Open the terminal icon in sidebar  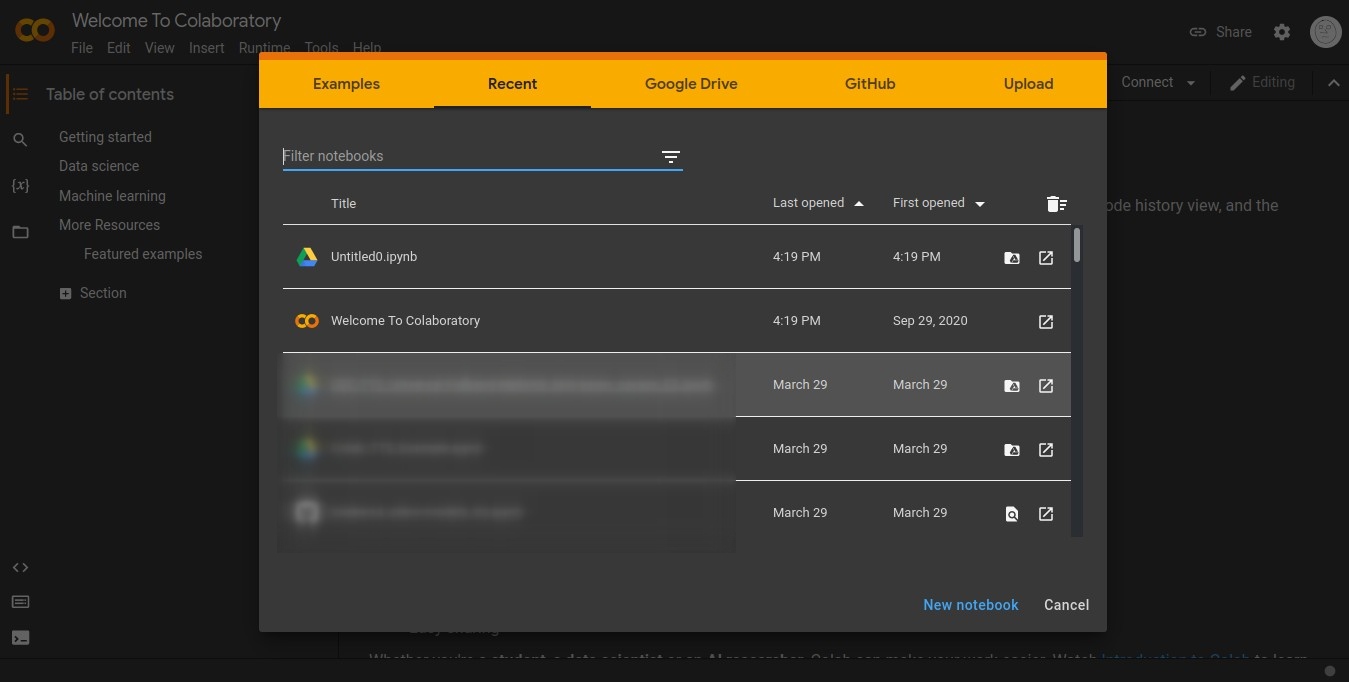[20, 637]
